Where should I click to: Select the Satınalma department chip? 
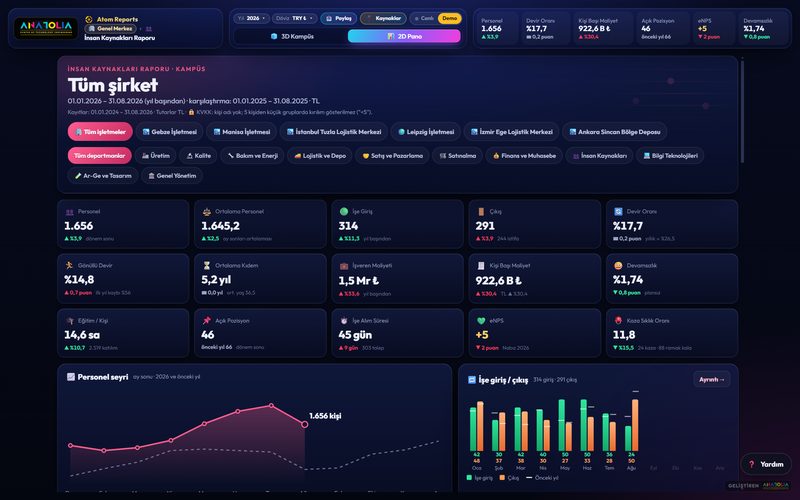tap(458, 156)
